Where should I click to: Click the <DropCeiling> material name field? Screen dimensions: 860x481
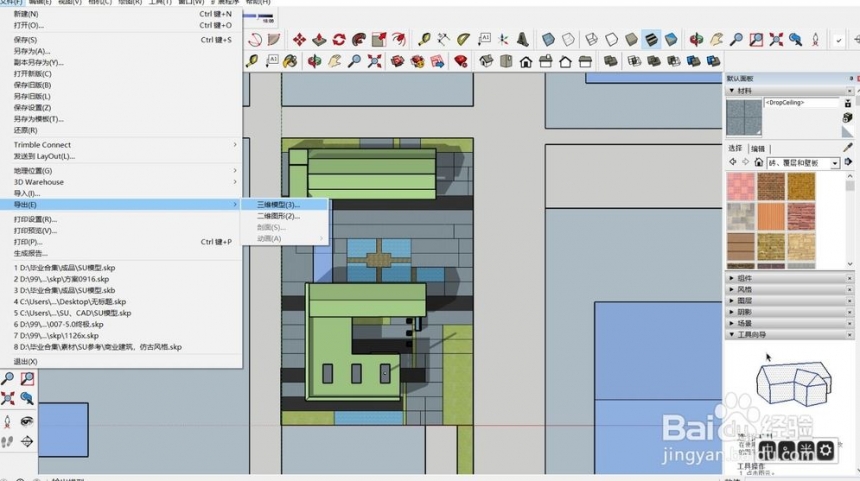[x=801, y=103]
